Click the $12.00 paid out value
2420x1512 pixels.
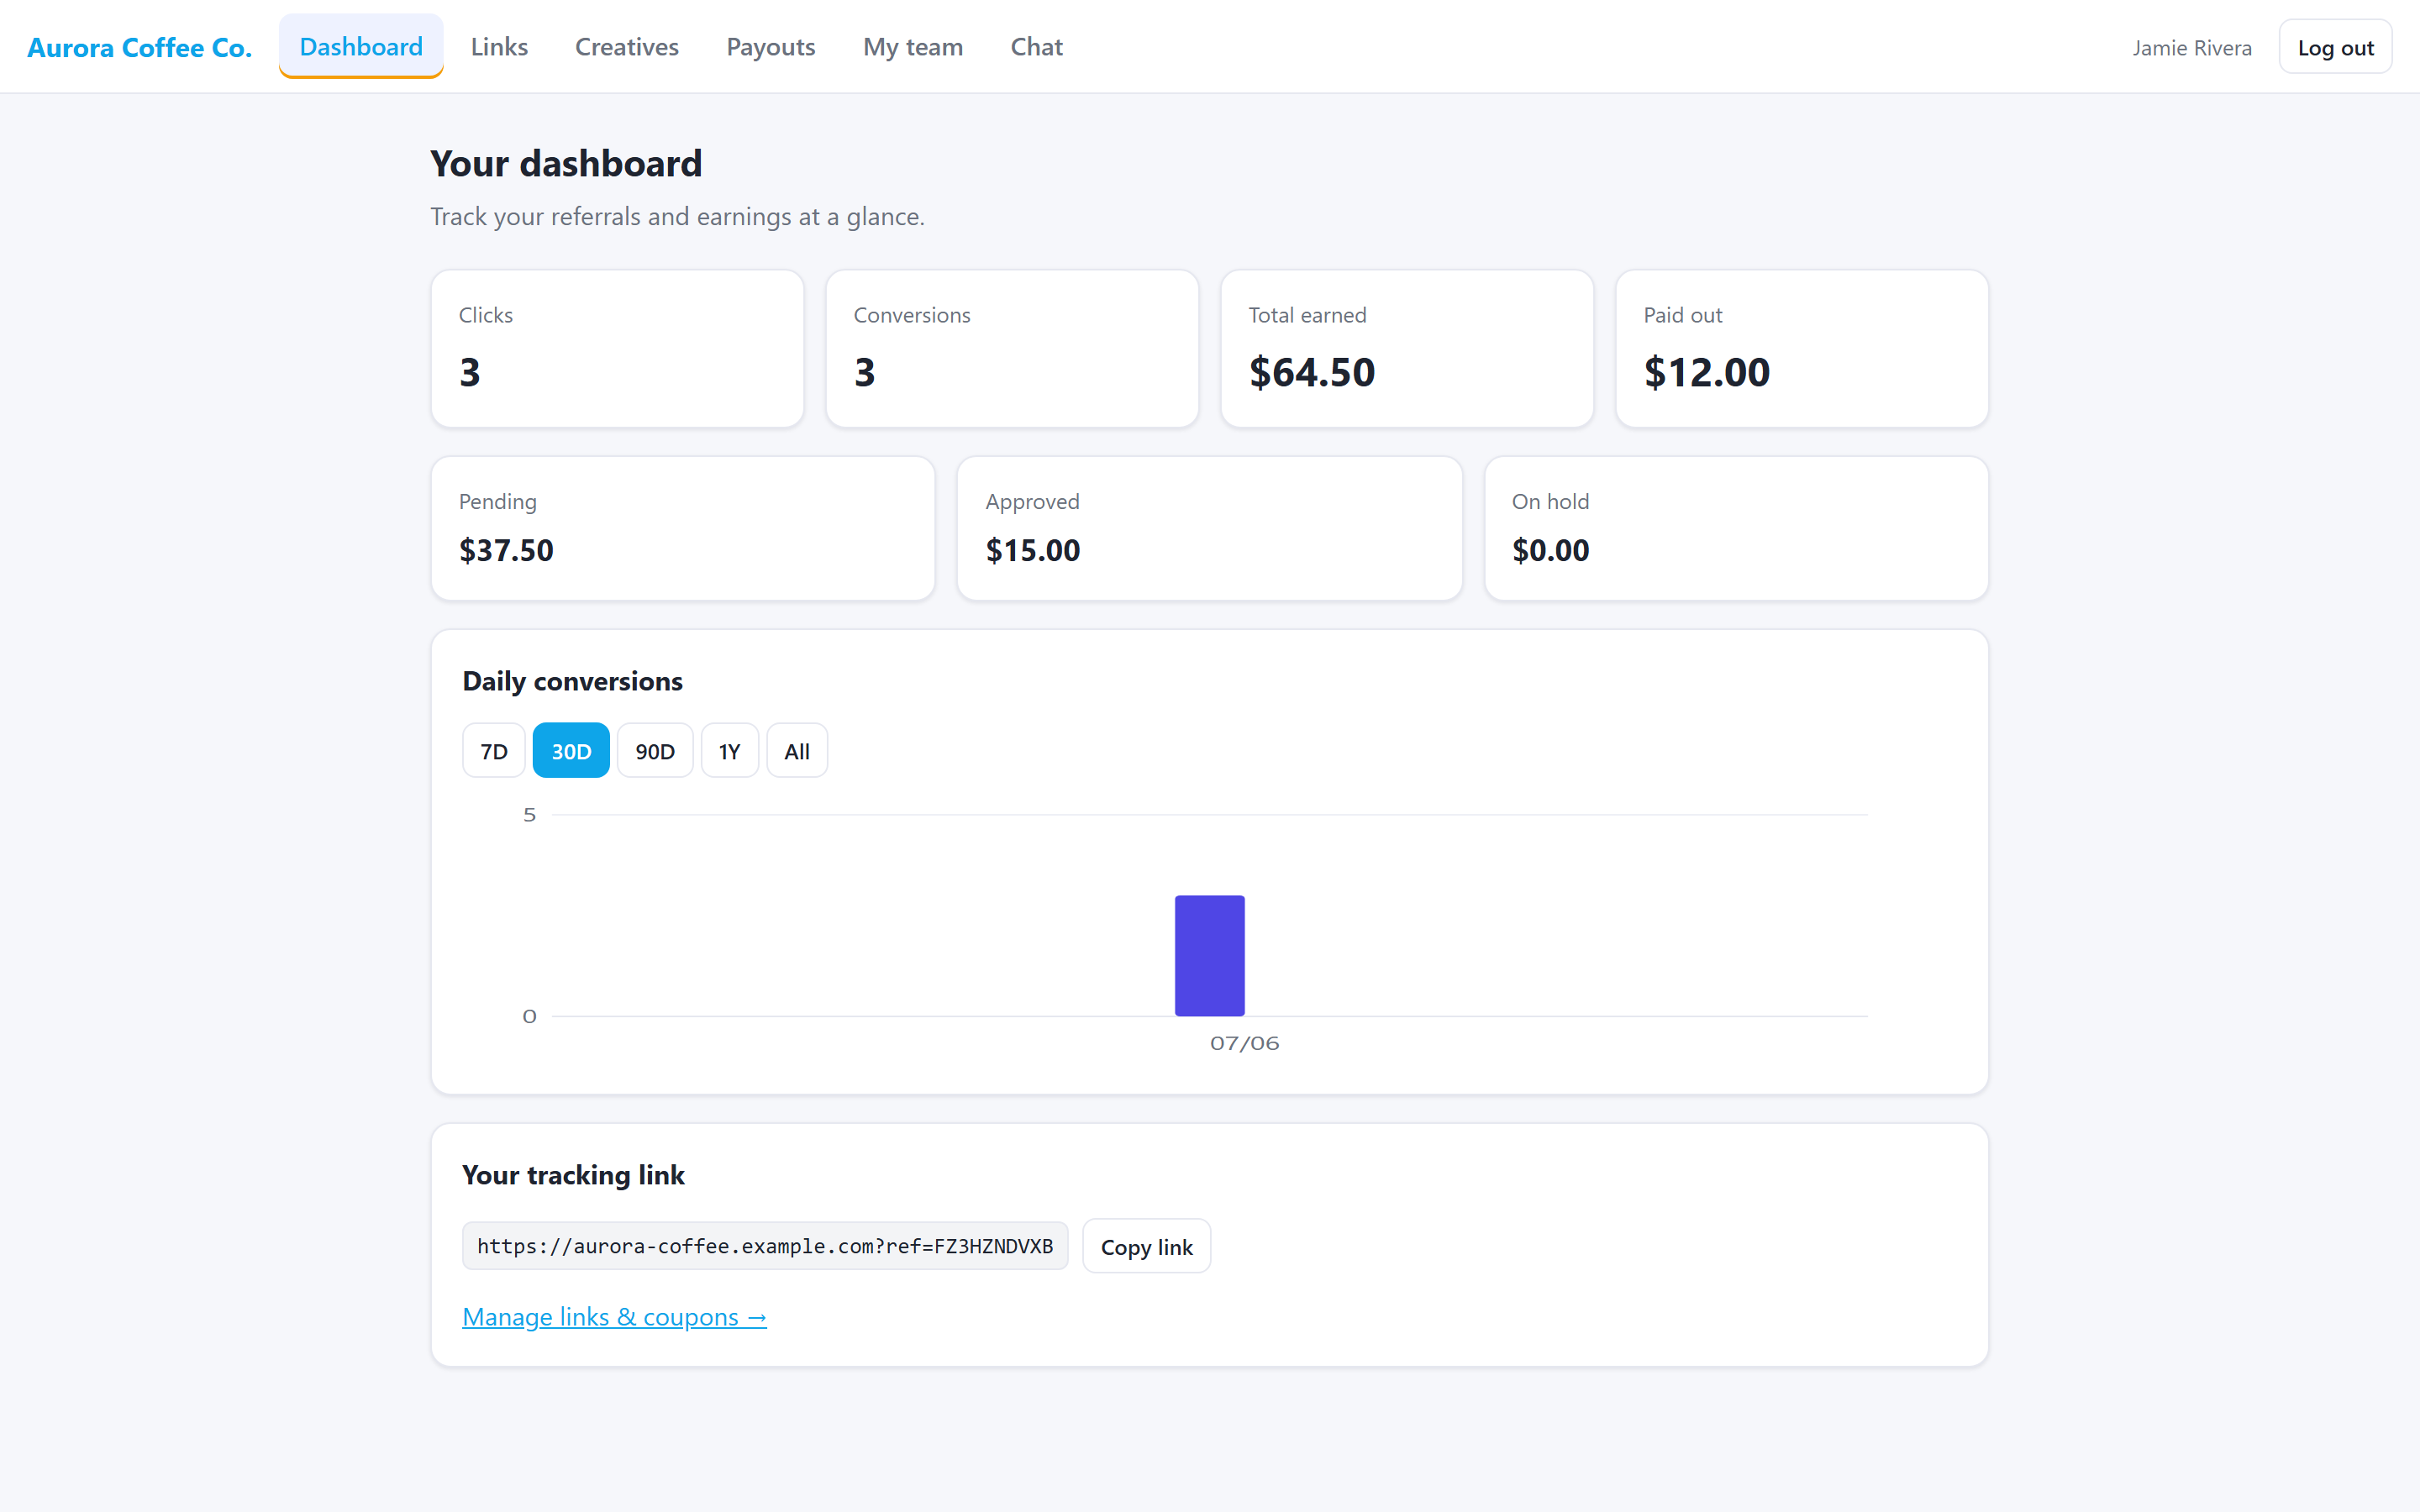click(x=1707, y=372)
